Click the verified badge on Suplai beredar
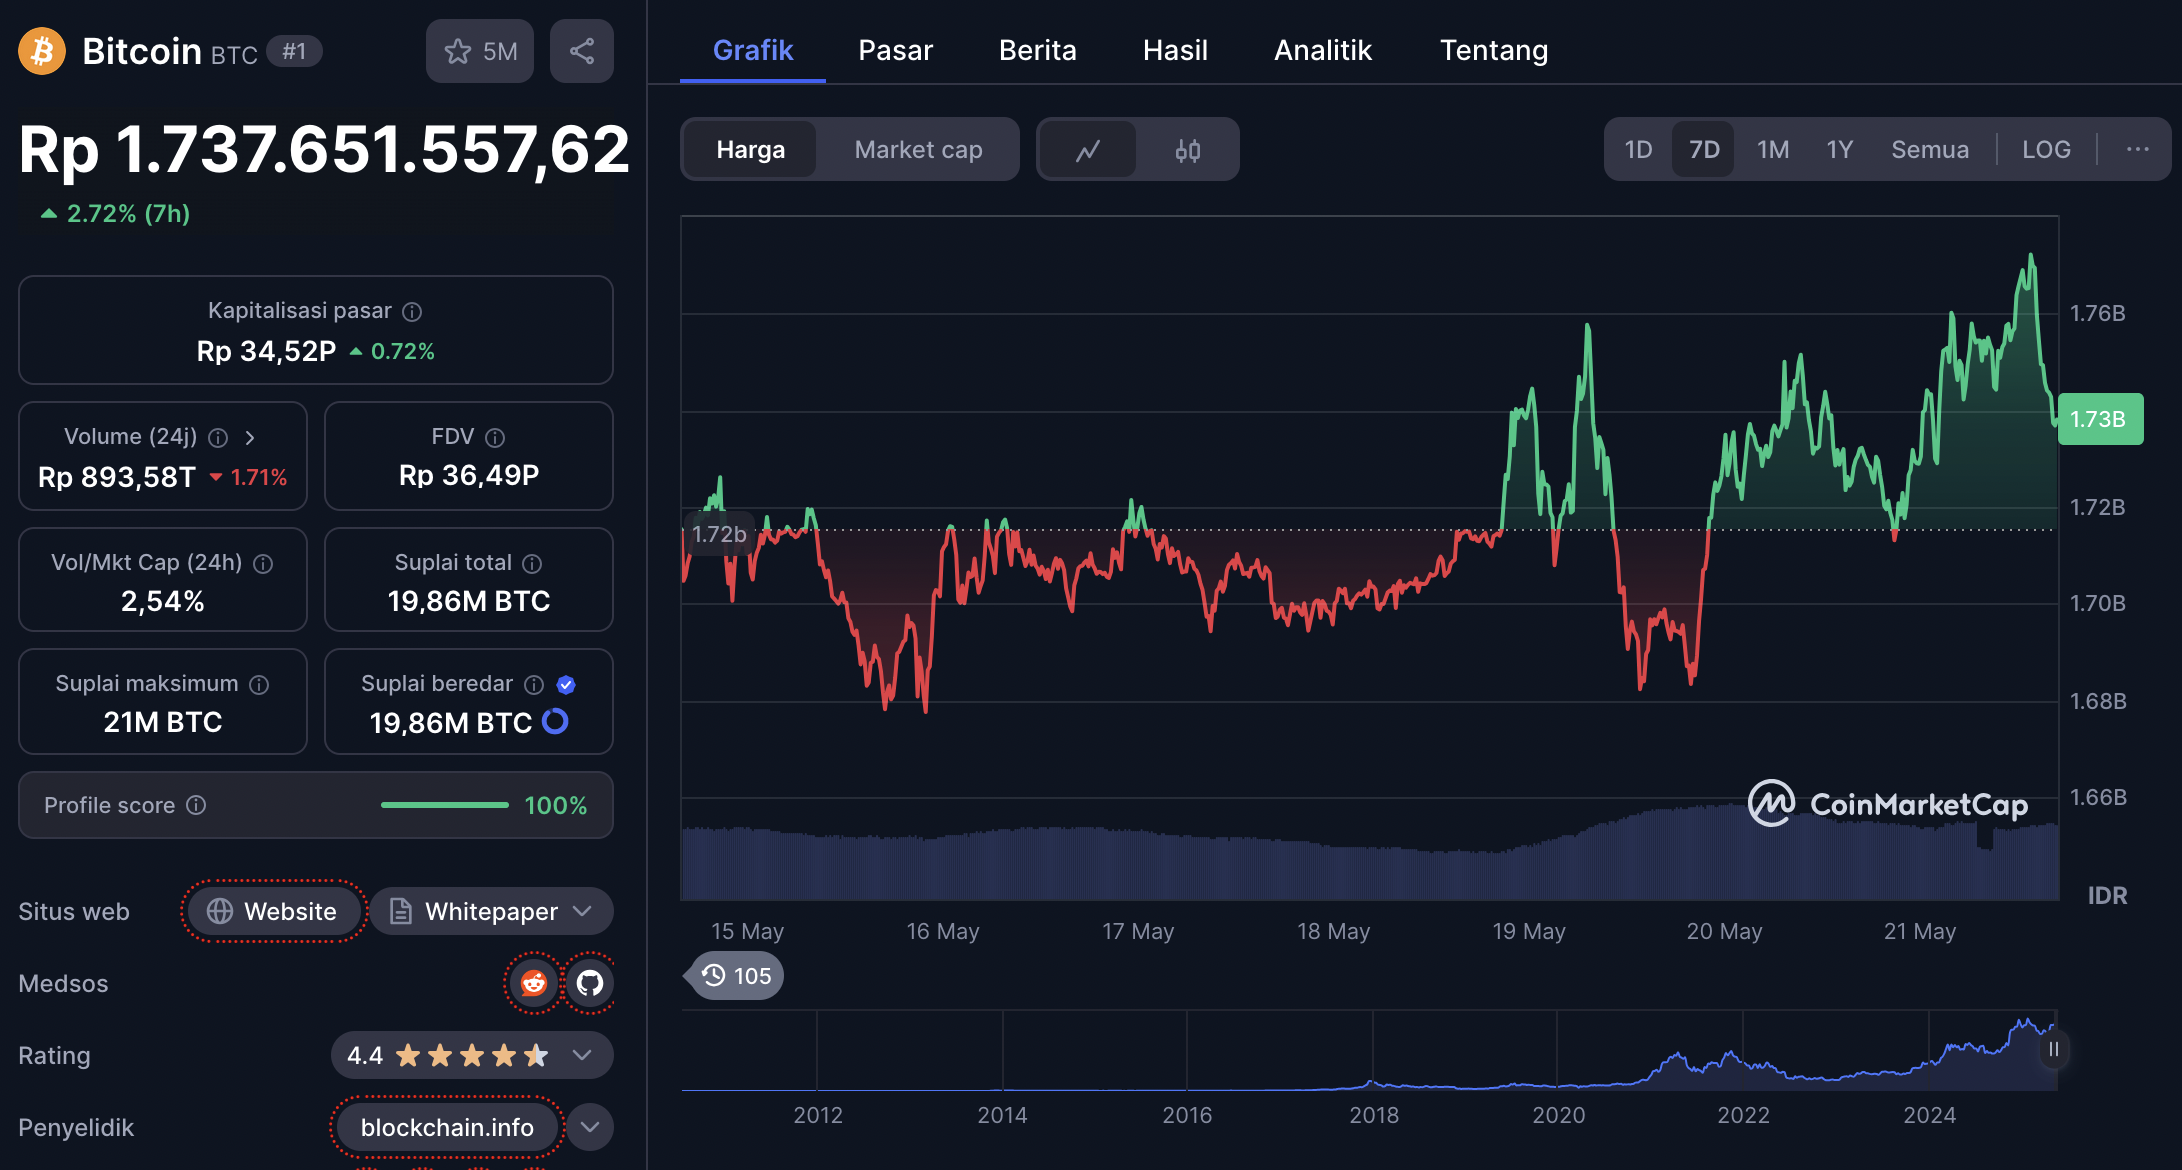 click(565, 685)
